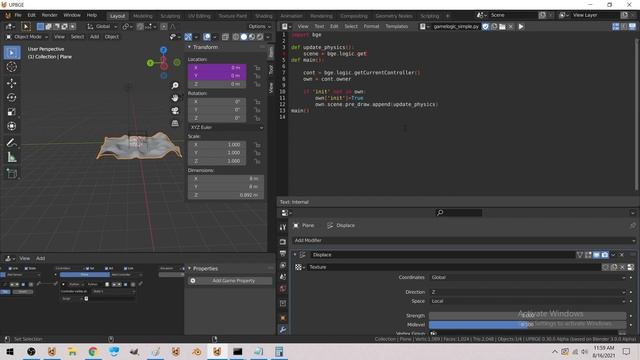The width and height of the screenshot is (640, 360).
Task: Open the Direction Z dropdown
Action: (x=528, y=292)
